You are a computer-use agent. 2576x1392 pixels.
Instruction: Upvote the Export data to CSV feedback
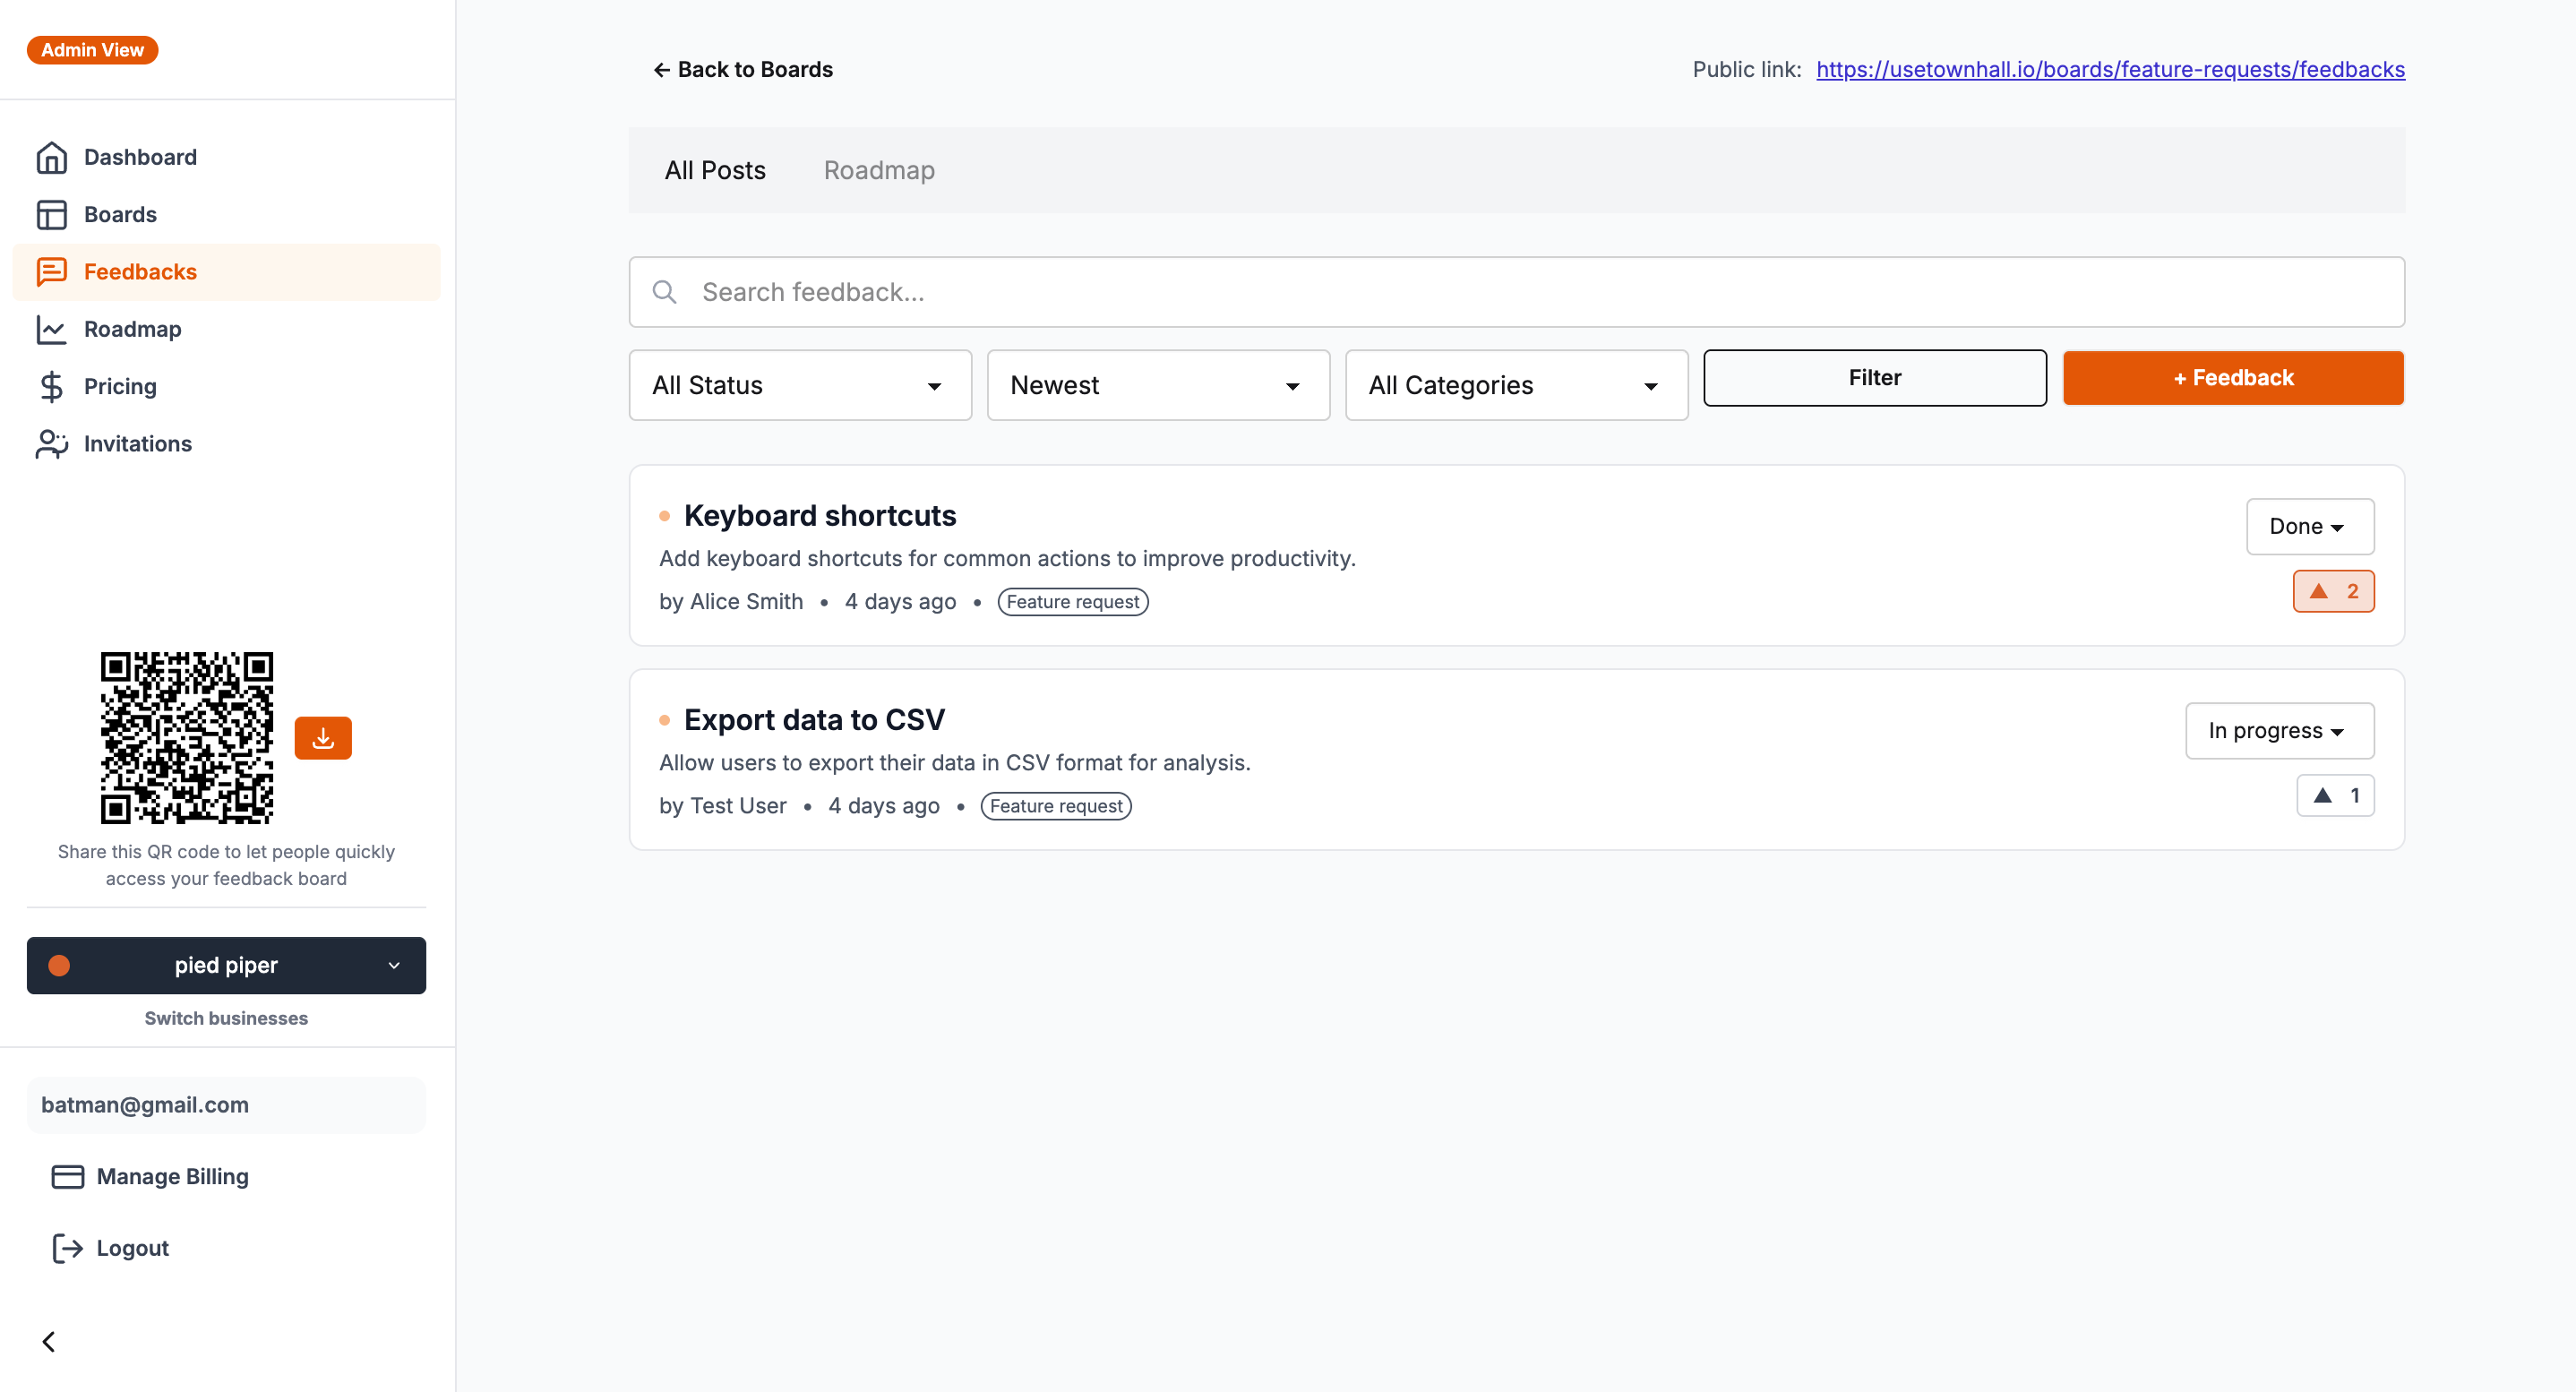[x=2335, y=795]
